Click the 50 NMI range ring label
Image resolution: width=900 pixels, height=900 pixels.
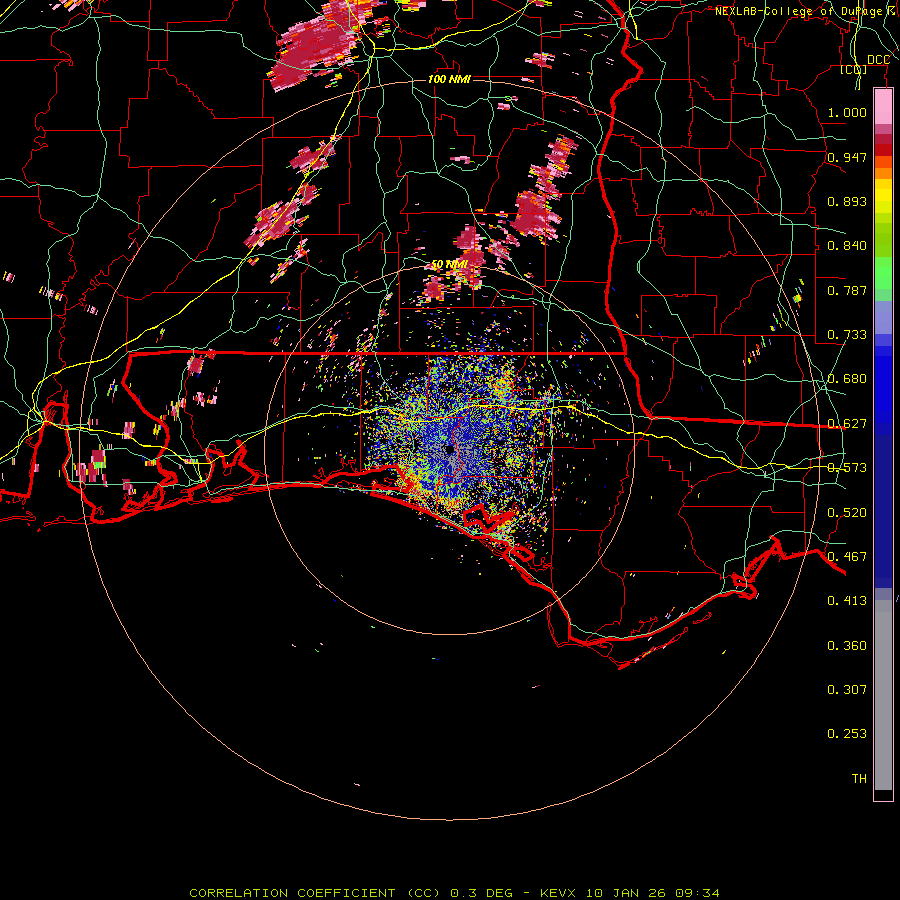point(449,265)
